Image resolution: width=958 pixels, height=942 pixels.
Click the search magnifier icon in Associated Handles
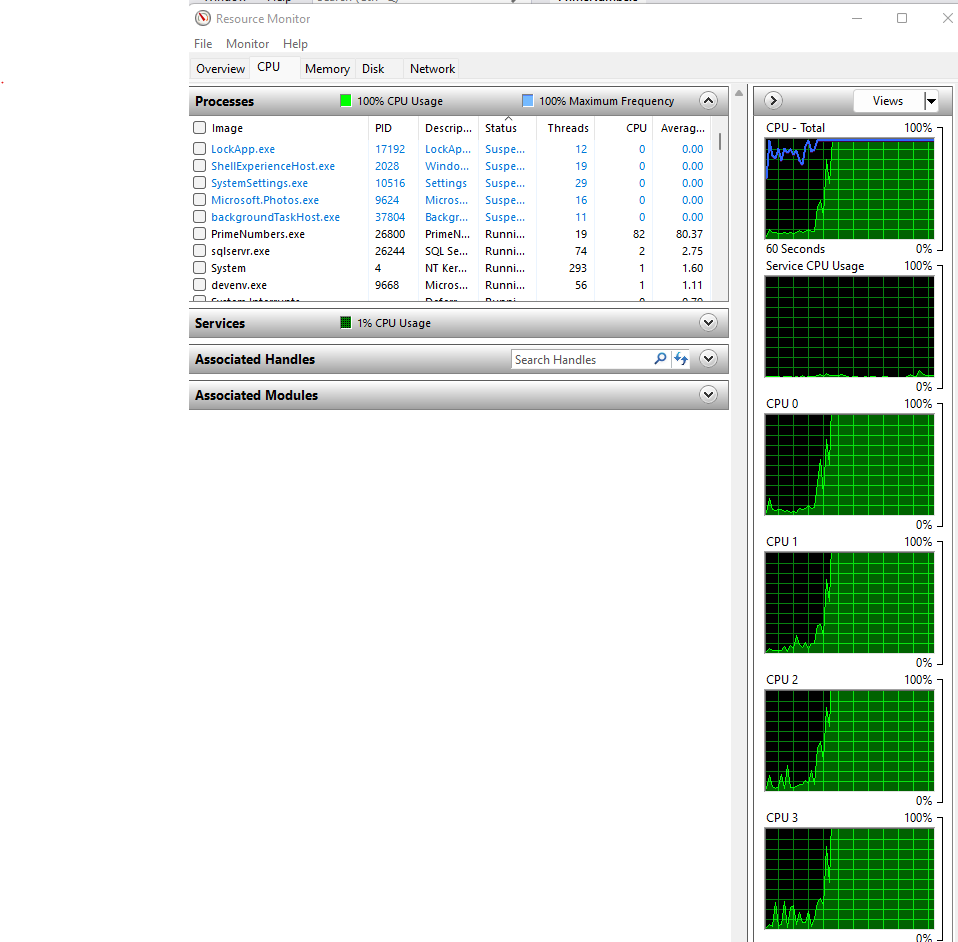(x=660, y=359)
